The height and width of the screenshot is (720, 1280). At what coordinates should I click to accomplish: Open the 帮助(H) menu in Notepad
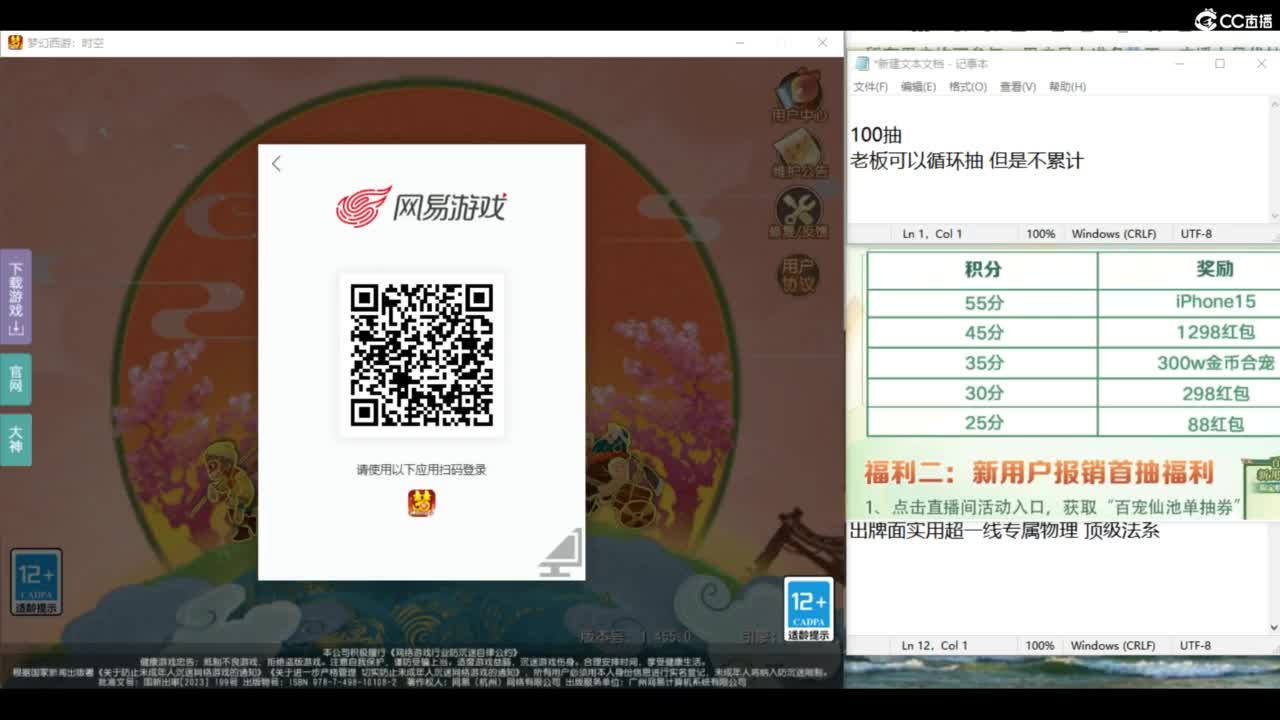tap(1067, 87)
